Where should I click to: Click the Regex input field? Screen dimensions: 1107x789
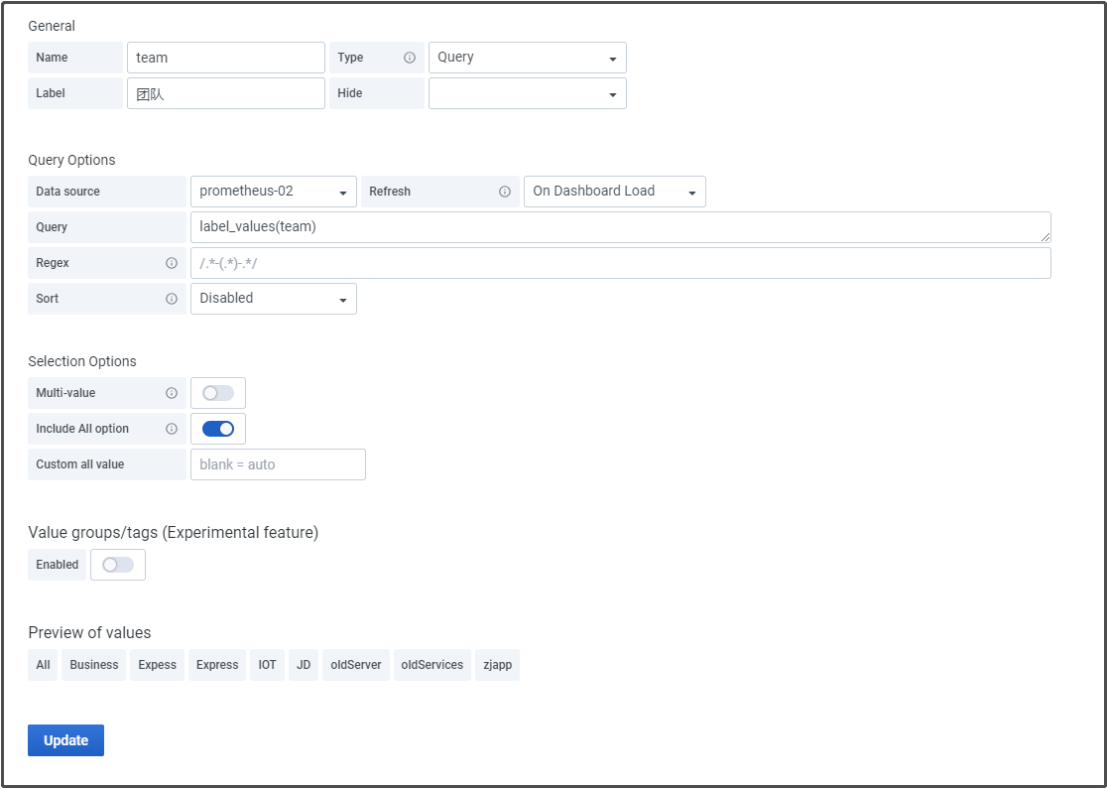(x=619, y=264)
